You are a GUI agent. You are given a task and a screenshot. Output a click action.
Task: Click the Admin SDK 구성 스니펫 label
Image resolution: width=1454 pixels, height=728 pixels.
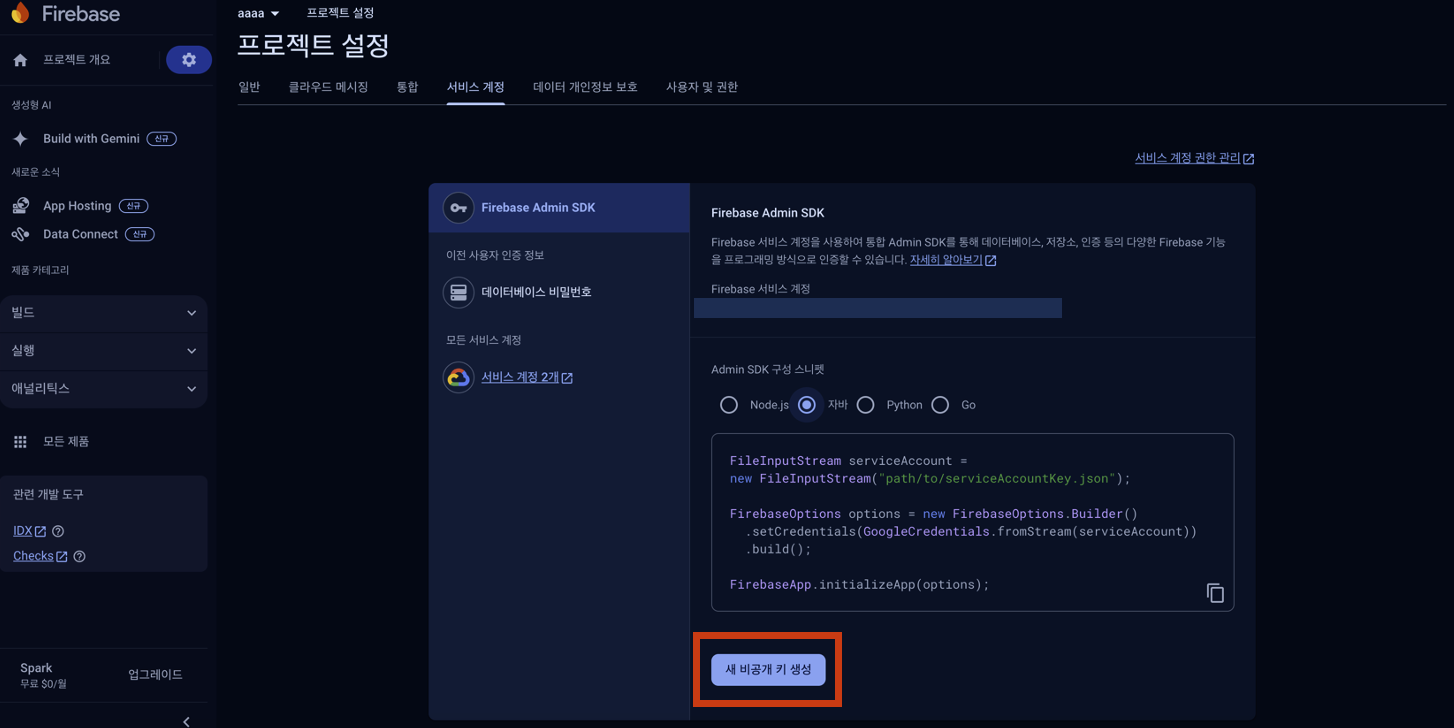(x=767, y=370)
